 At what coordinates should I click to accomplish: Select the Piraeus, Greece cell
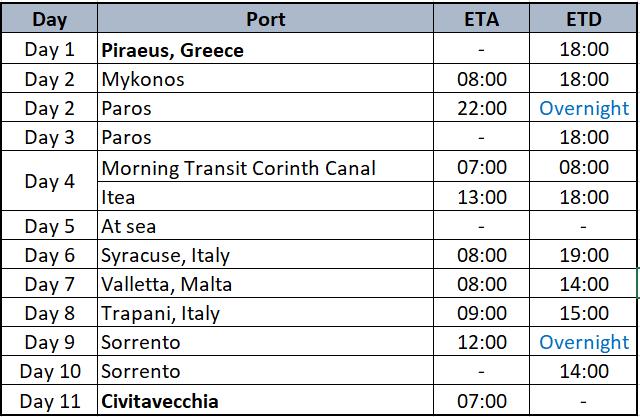(x=265, y=49)
